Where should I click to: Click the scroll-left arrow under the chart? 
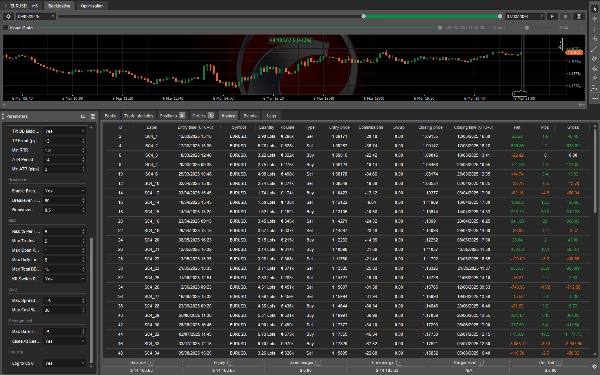point(4,104)
